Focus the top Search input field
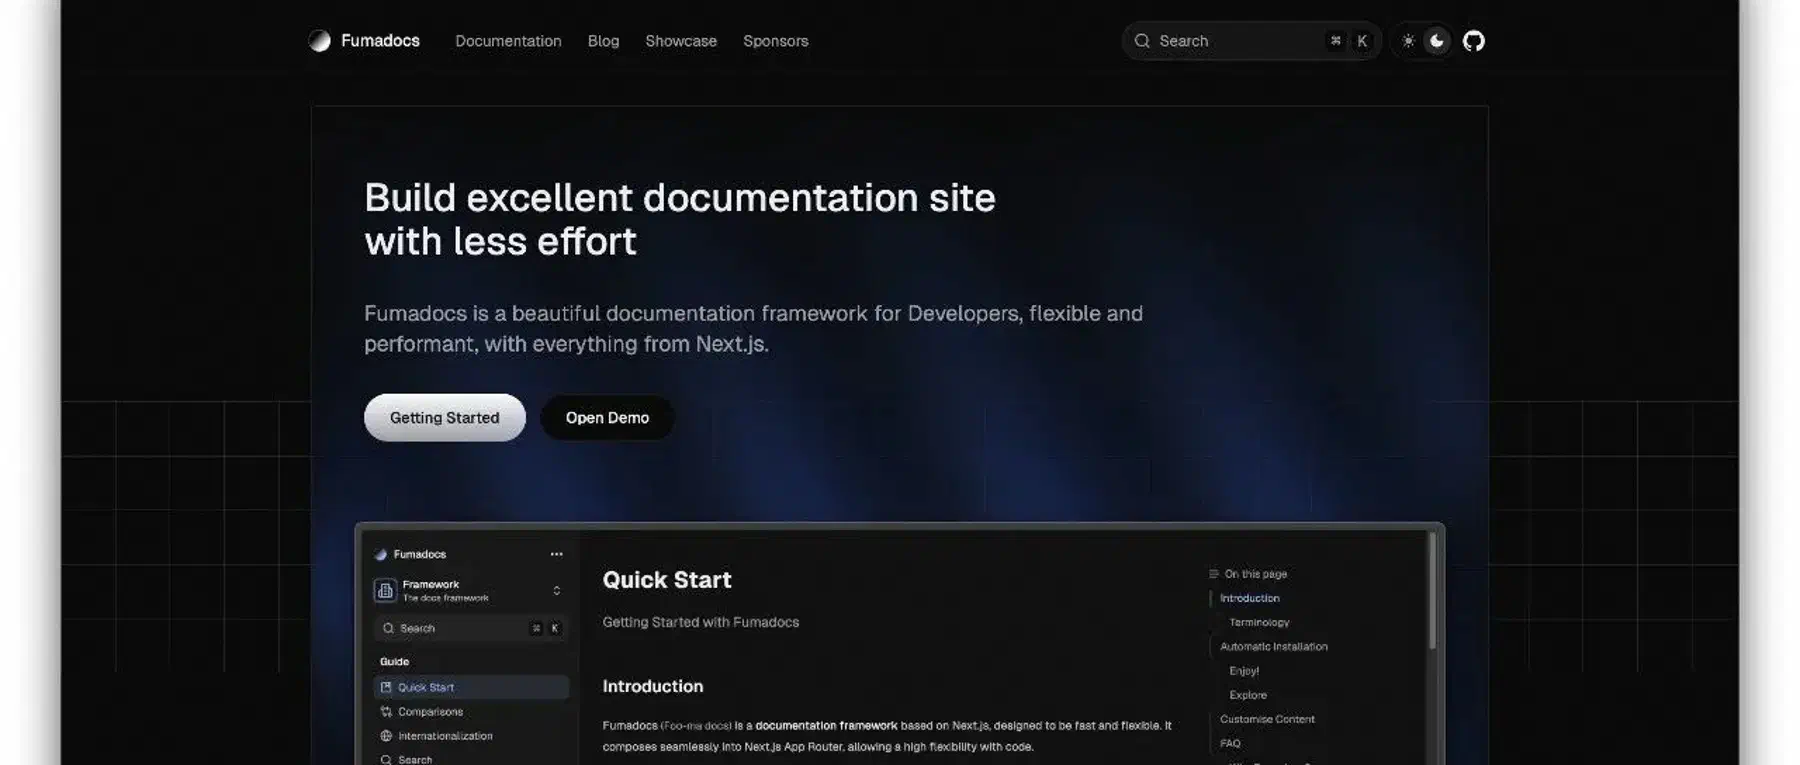Image resolution: width=1800 pixels, height=765 pixels. click(1251, 41)
